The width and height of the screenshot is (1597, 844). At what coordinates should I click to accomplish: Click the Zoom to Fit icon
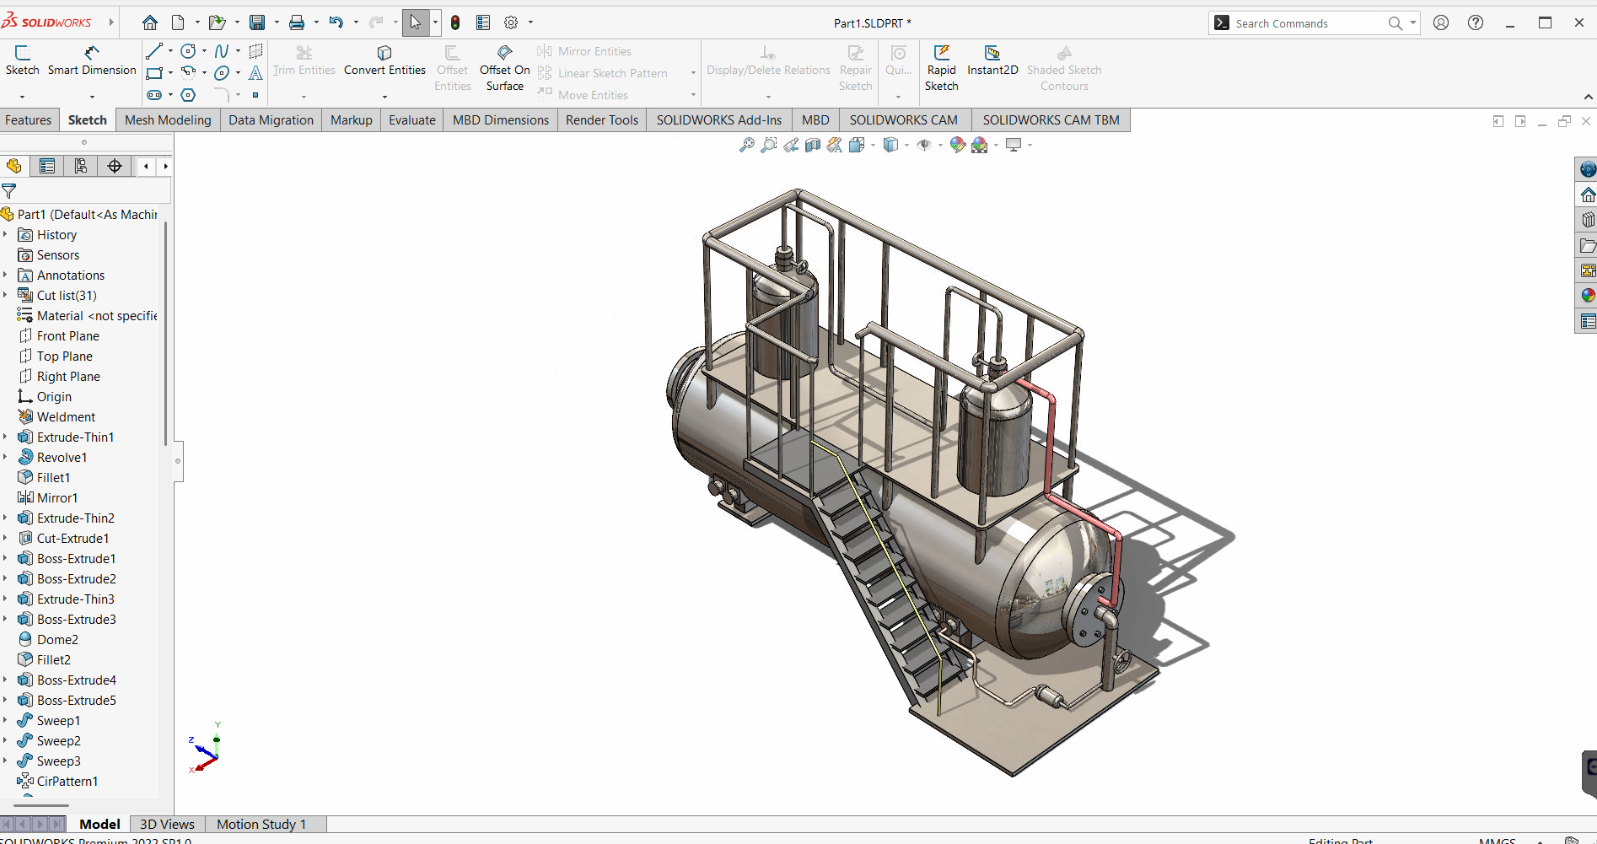tap(746, 145)
